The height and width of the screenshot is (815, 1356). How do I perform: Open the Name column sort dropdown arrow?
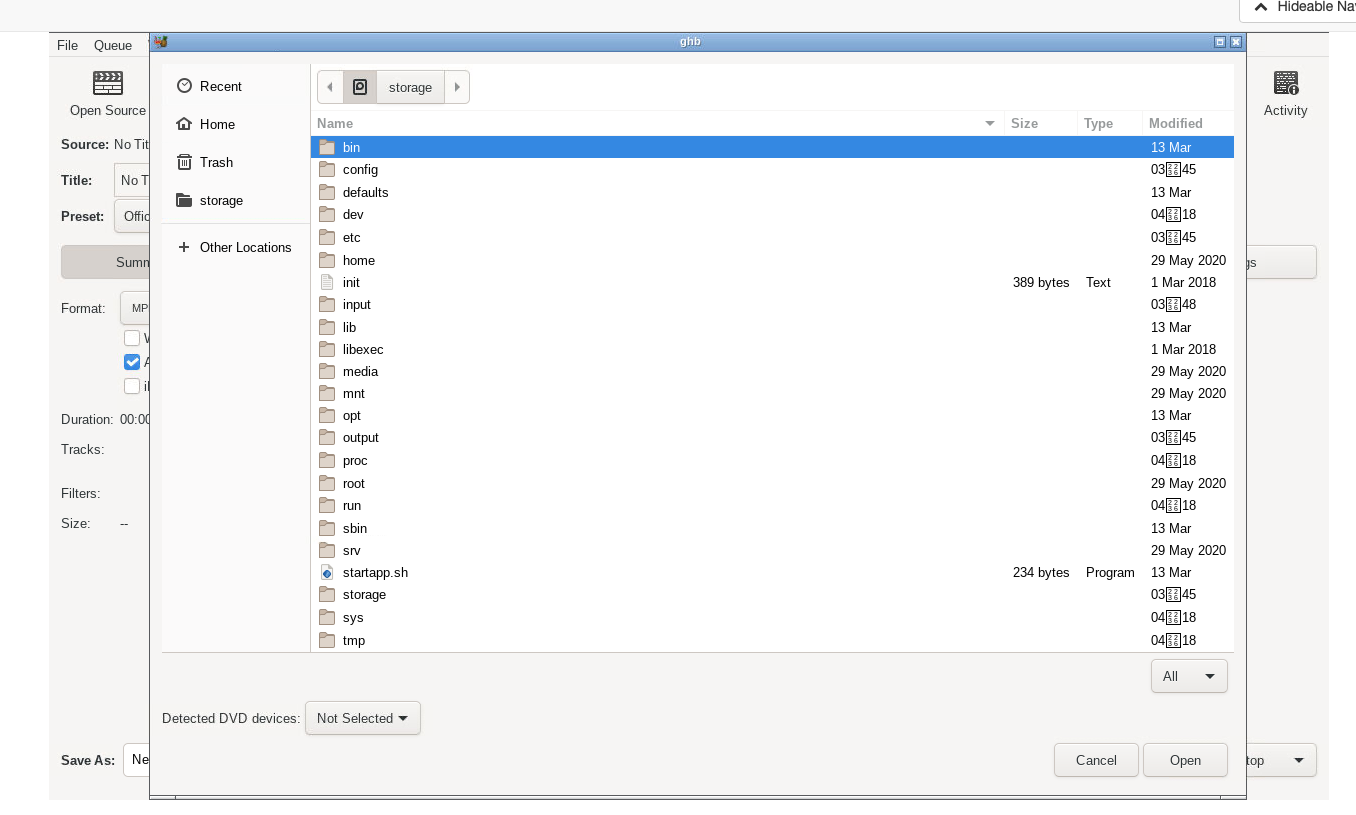coord(989,123)
